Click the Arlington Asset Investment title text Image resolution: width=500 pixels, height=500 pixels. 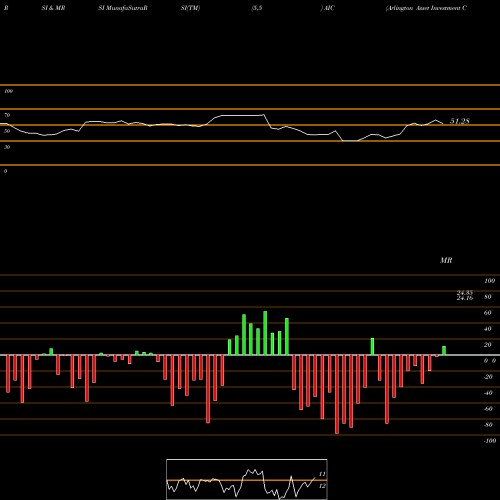tap(426, 8)
